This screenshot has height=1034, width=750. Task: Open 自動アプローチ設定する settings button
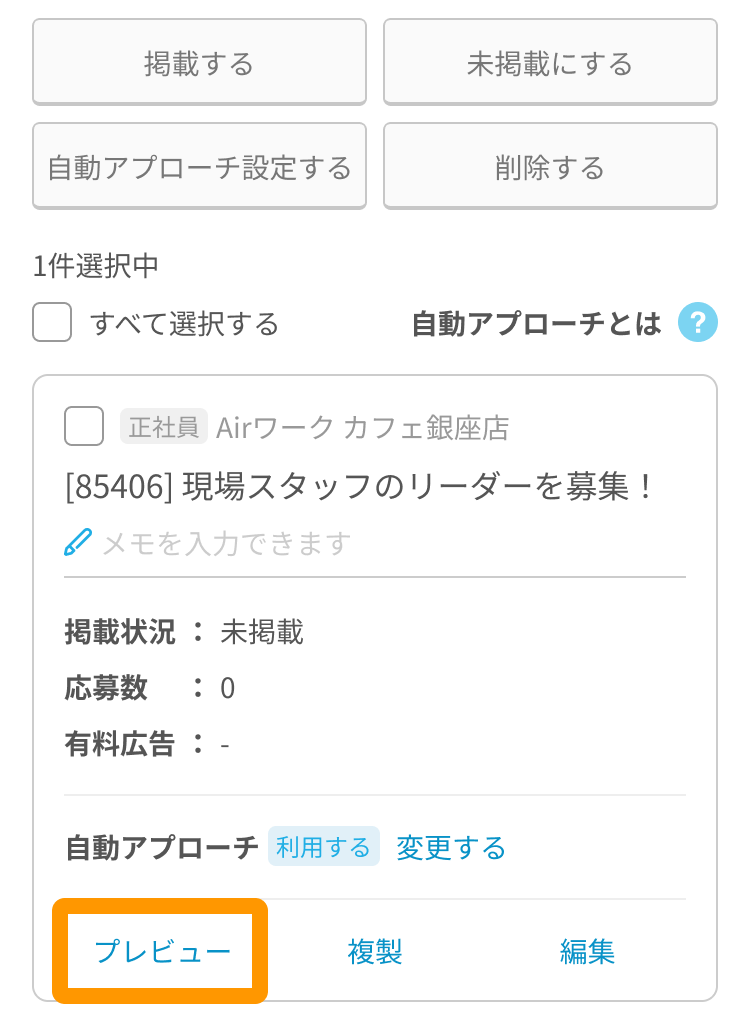coord(199,167)
